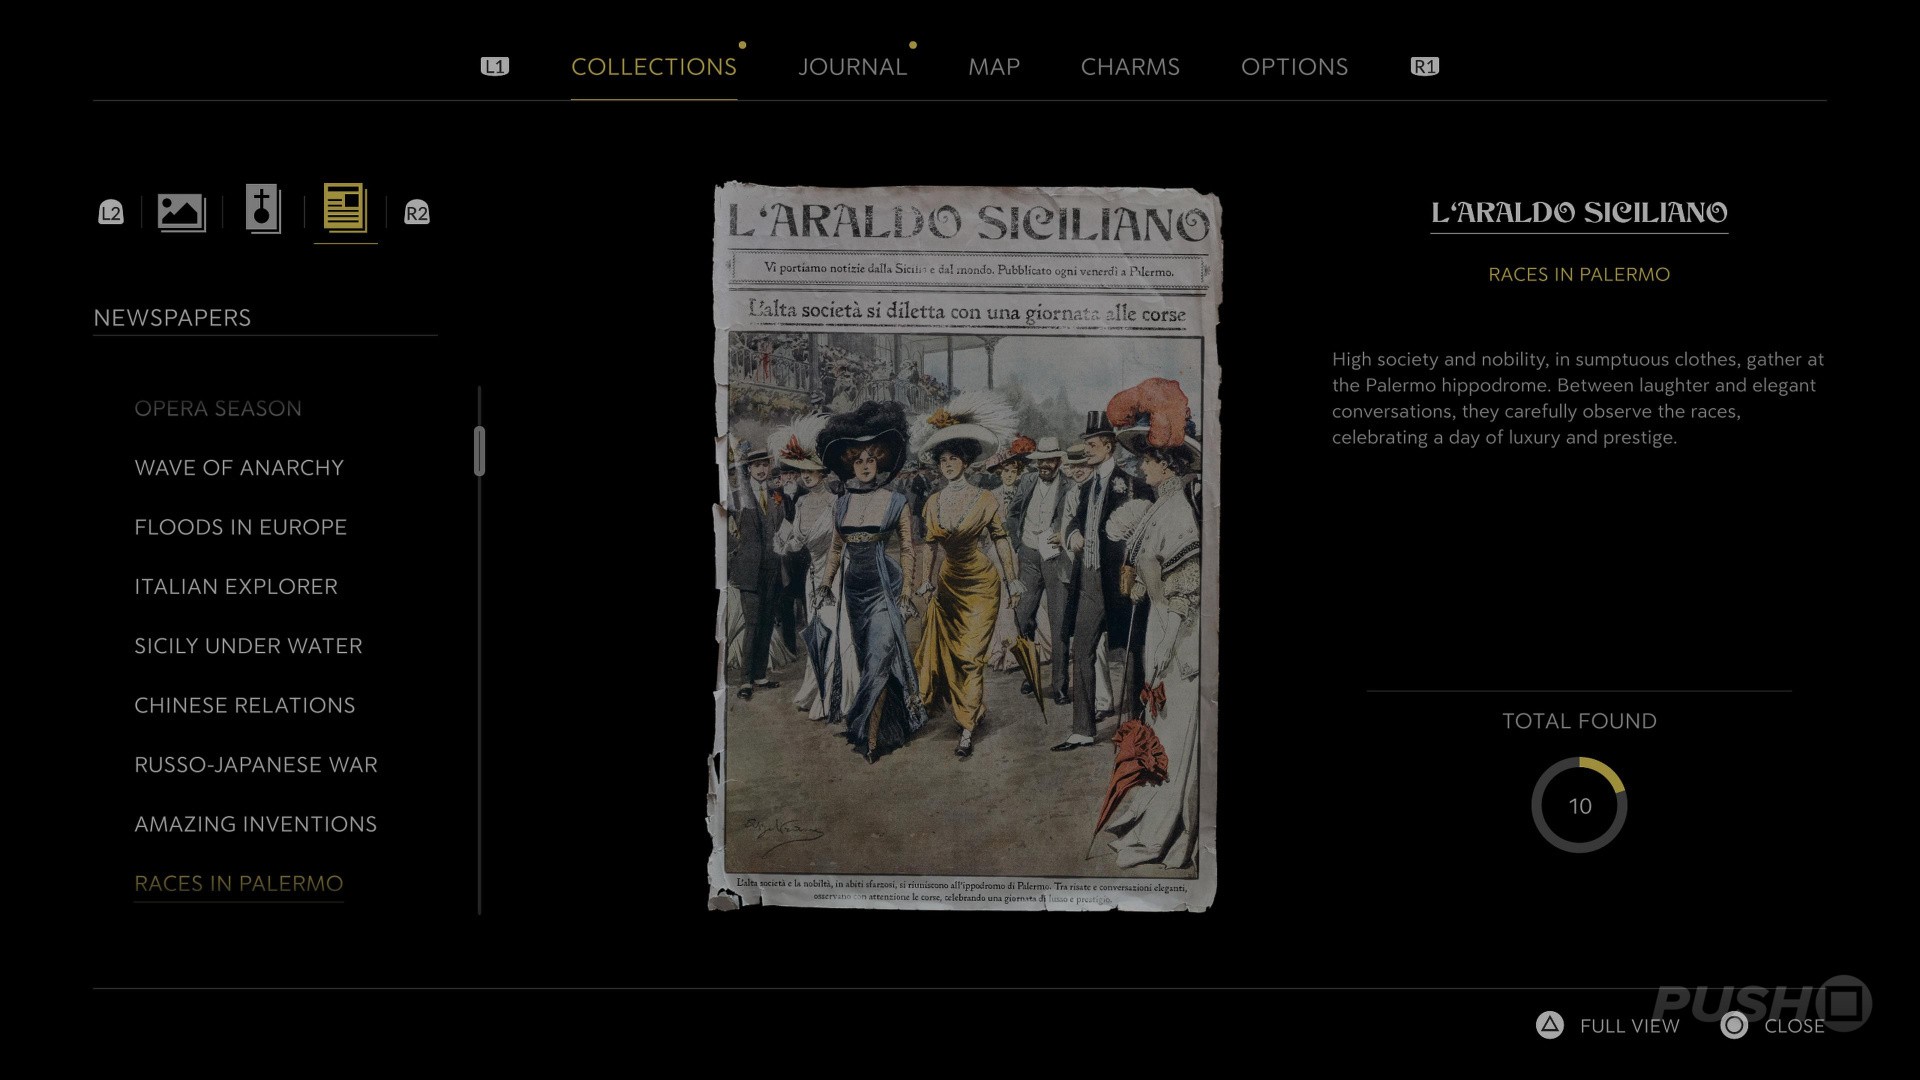Open the Map tab
Image resolution: width=1920 pixels, height=1080 pixels.
point(993,67)
